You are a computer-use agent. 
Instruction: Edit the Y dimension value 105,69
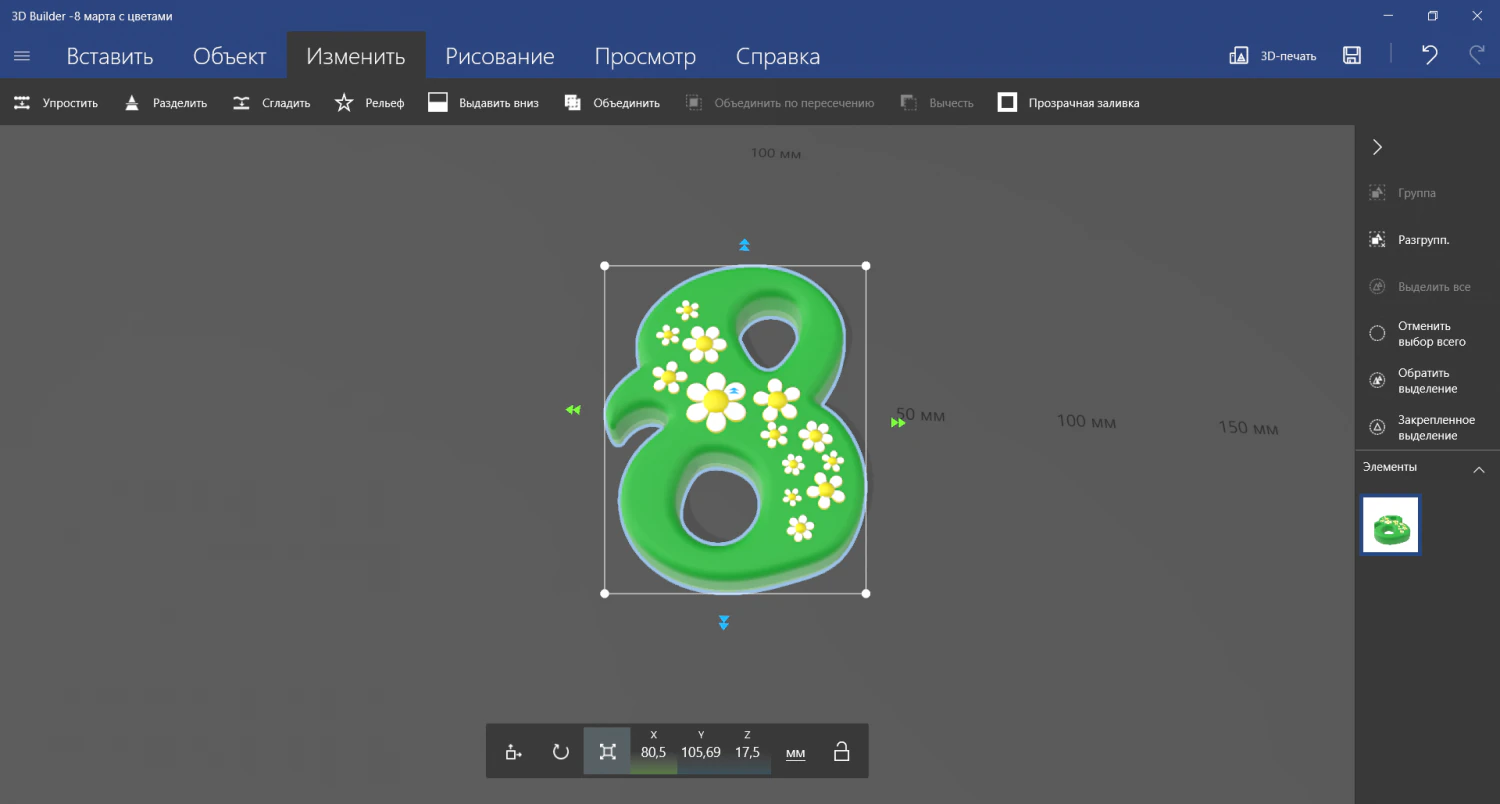click(701, 752)
